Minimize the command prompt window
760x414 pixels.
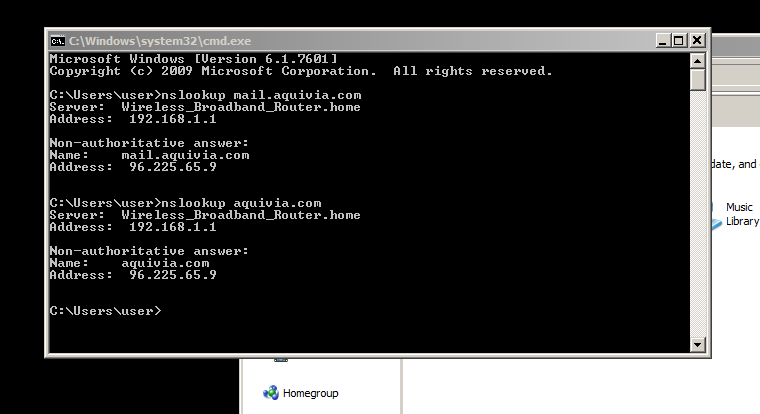click(662, 40)
